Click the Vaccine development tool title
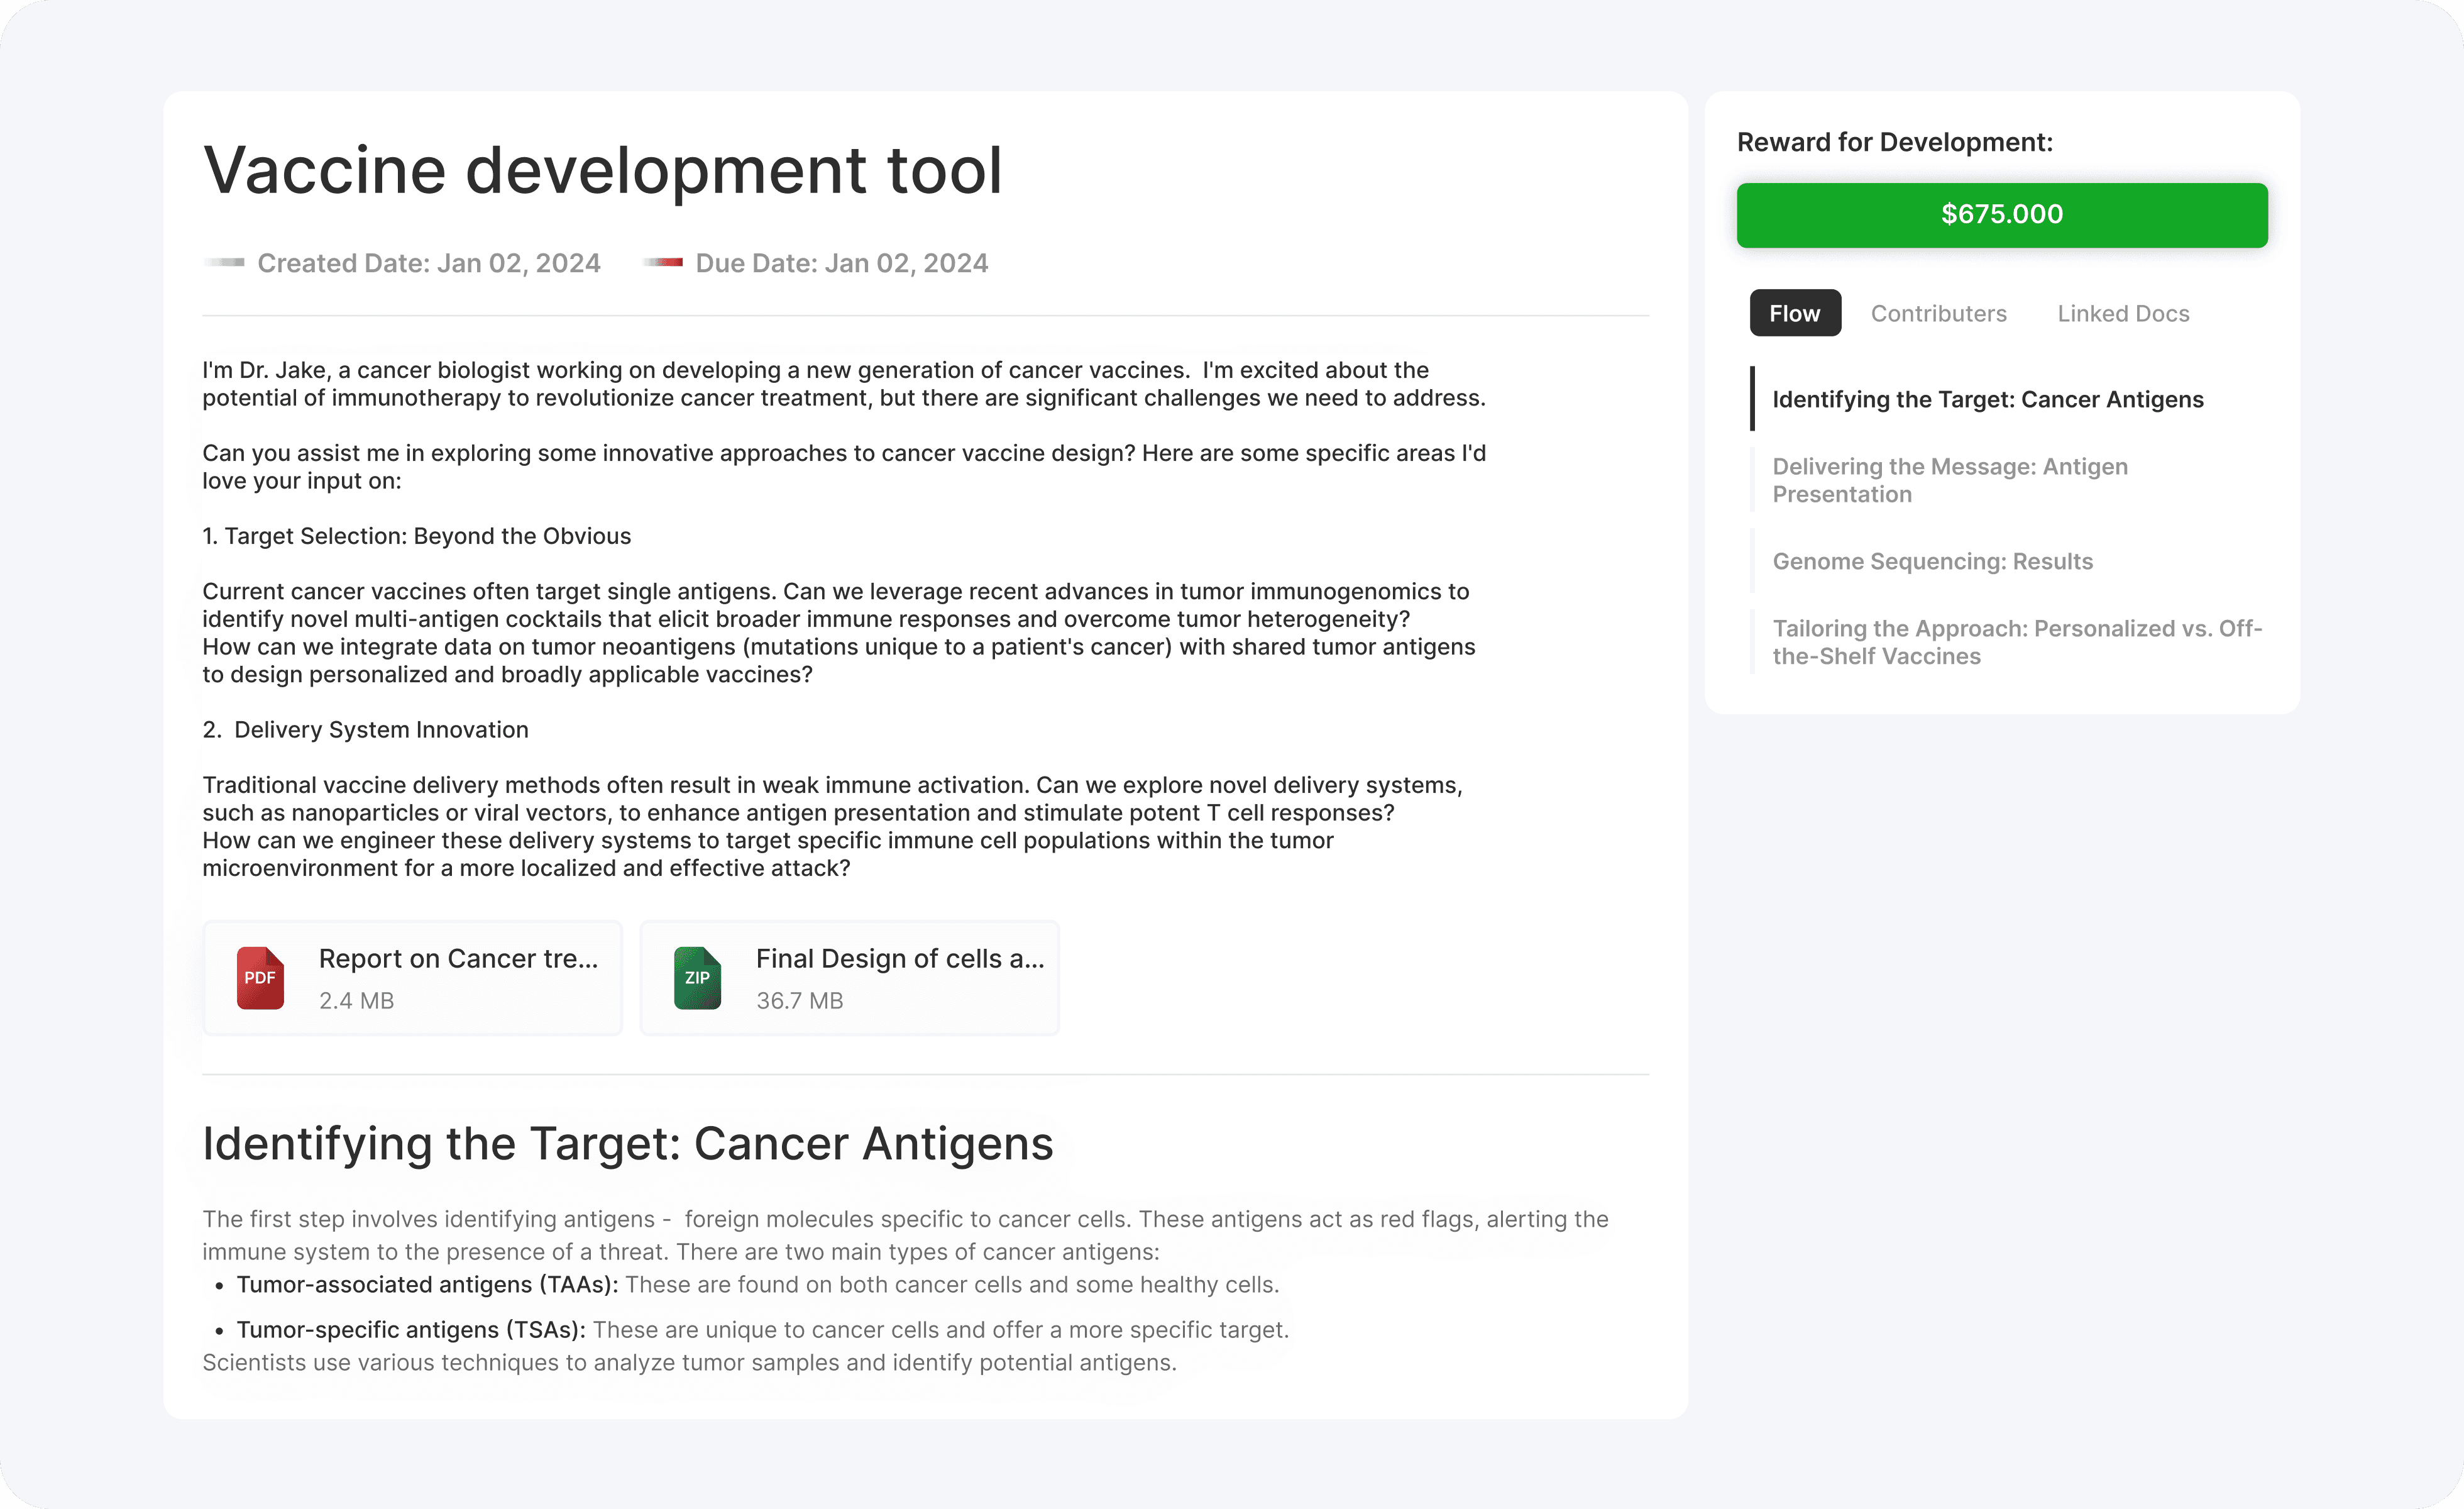This screenshot has height=1509, width=2464. click(x=602, y=170)
